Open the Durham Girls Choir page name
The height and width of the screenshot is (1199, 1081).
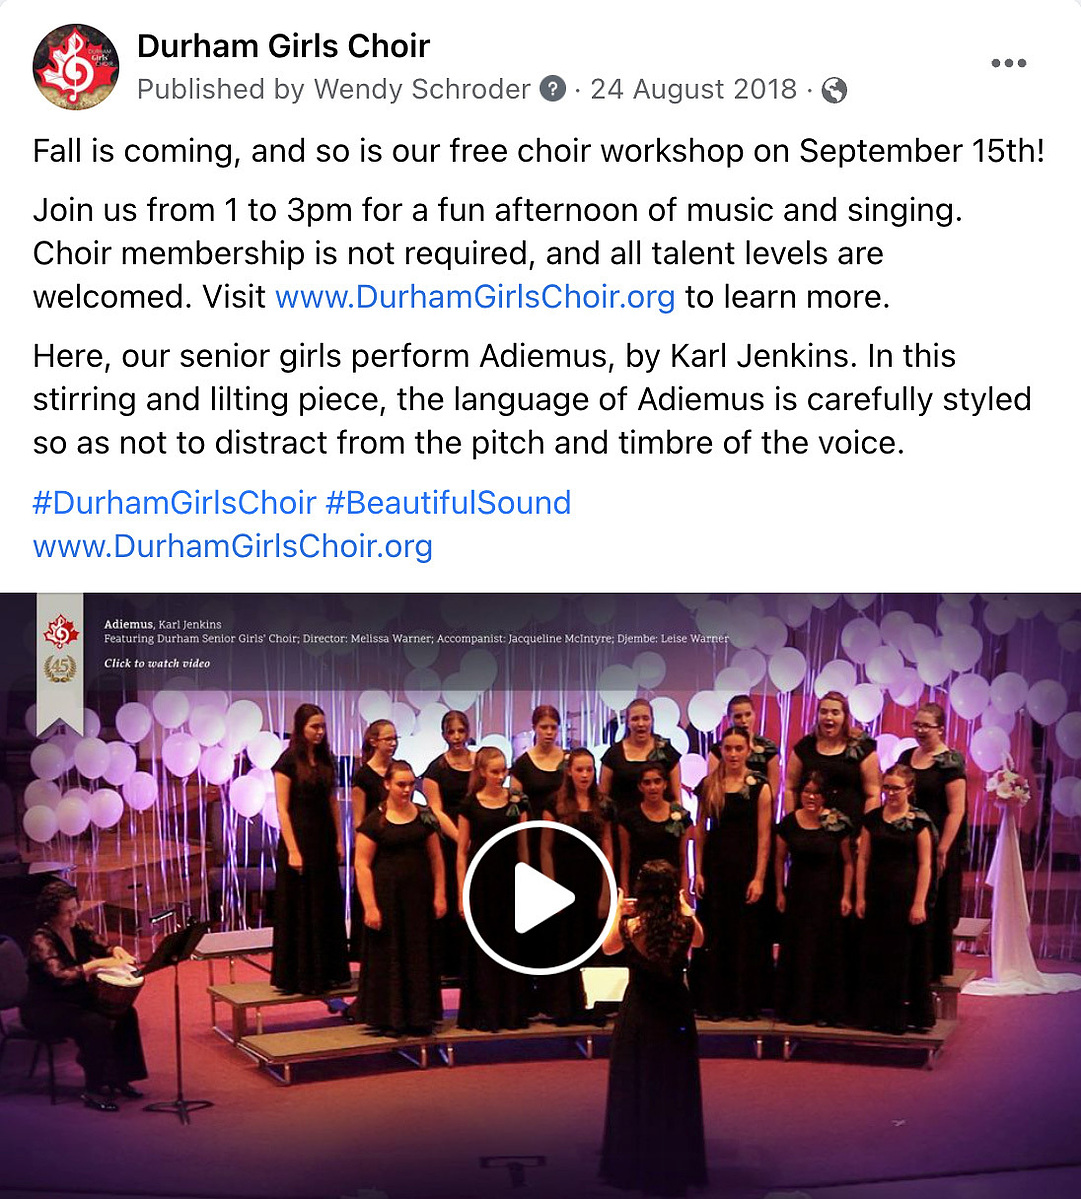click(284, 46)
